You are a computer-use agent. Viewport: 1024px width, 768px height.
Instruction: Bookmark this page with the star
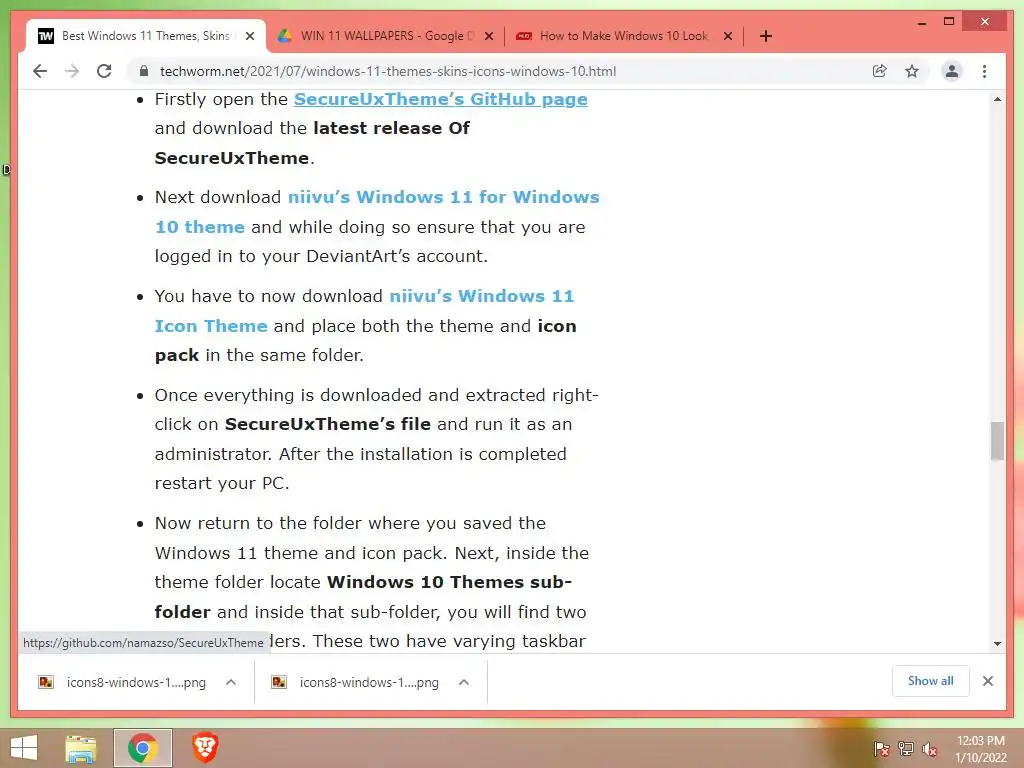point(912,71)
